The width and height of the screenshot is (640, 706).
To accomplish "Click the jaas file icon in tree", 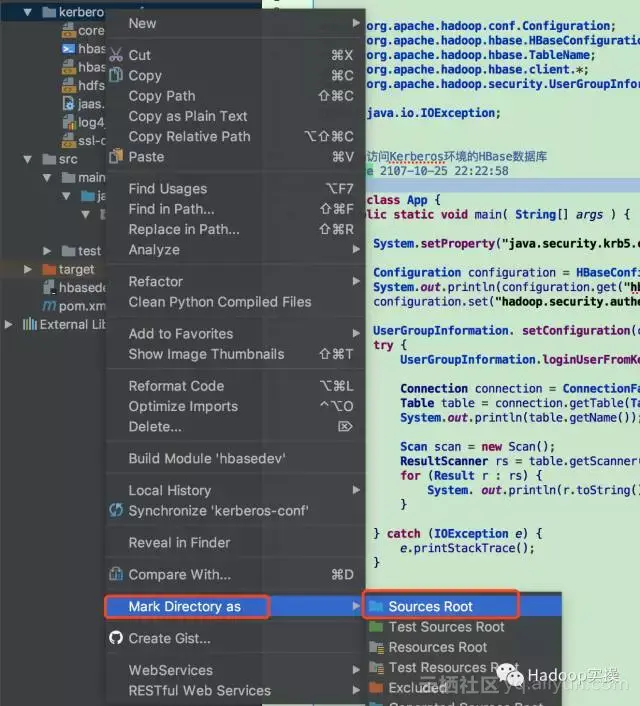I will coord(68,104).
